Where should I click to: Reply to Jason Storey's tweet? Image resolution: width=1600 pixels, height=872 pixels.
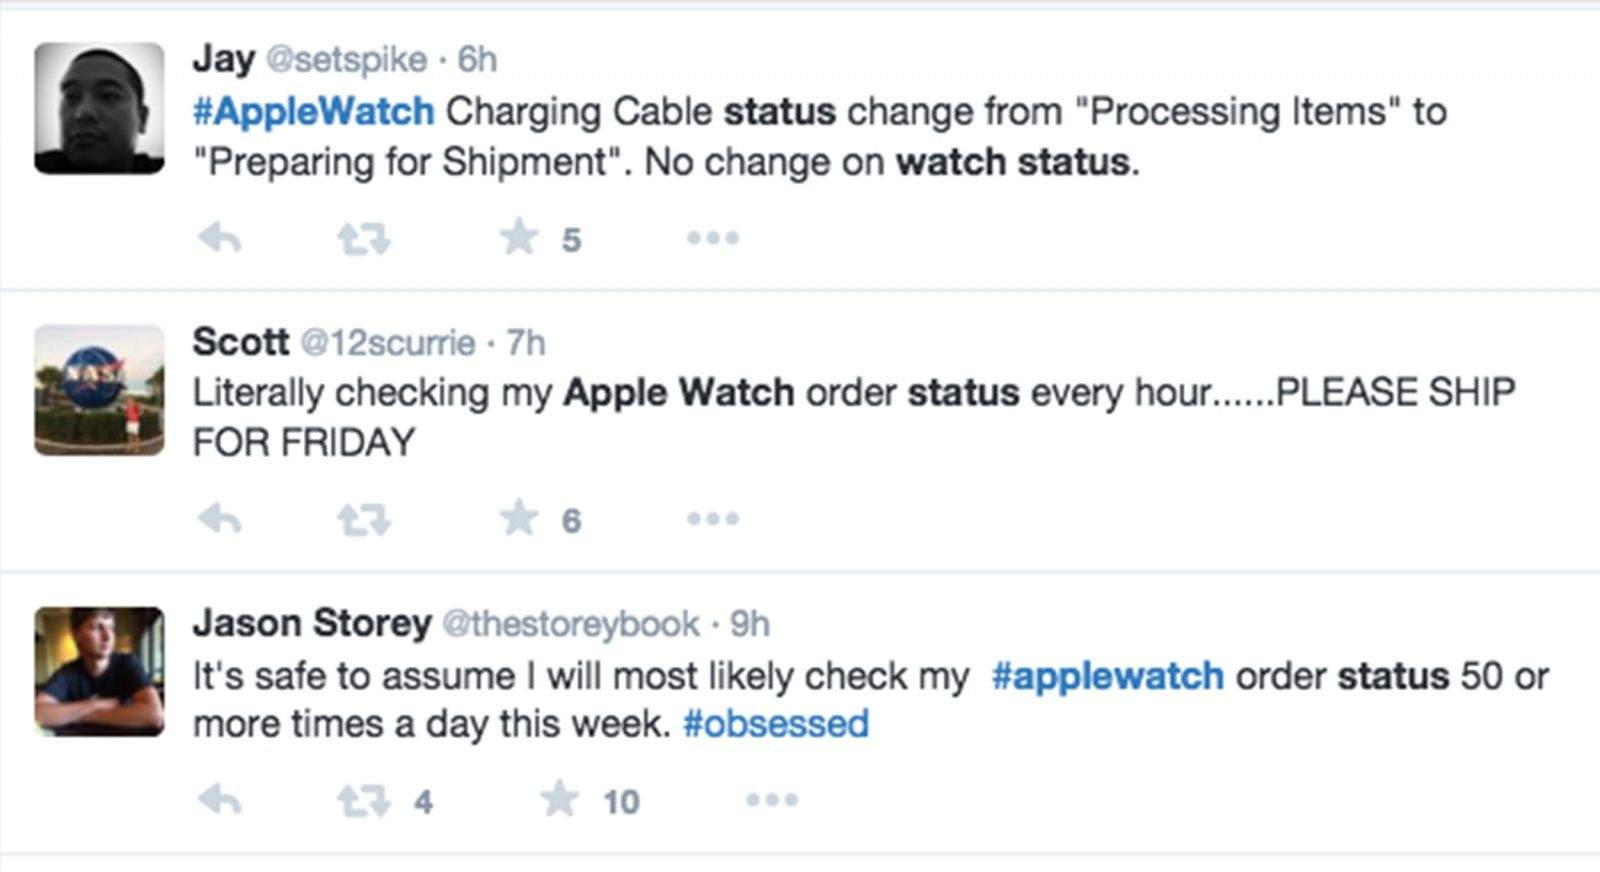click(x=220, y=800)
